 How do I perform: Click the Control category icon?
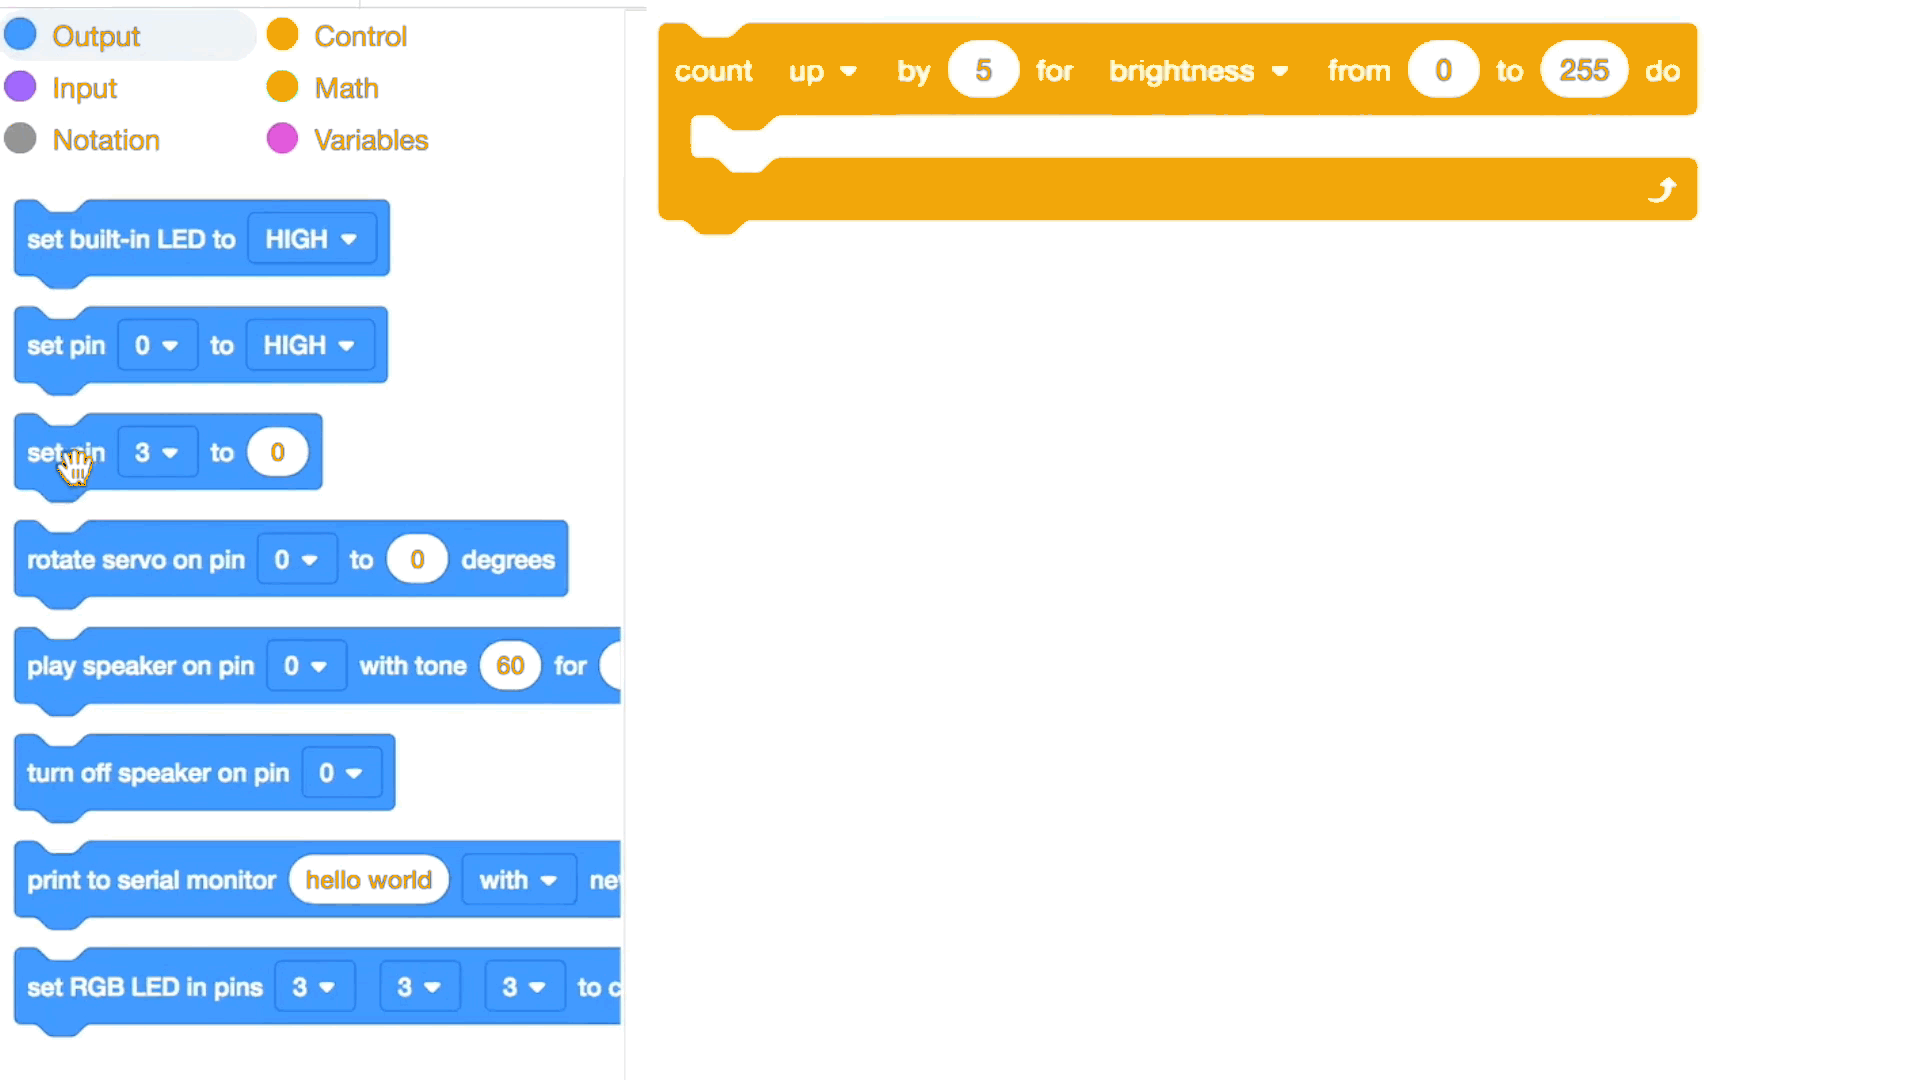(x=282, y=37)
